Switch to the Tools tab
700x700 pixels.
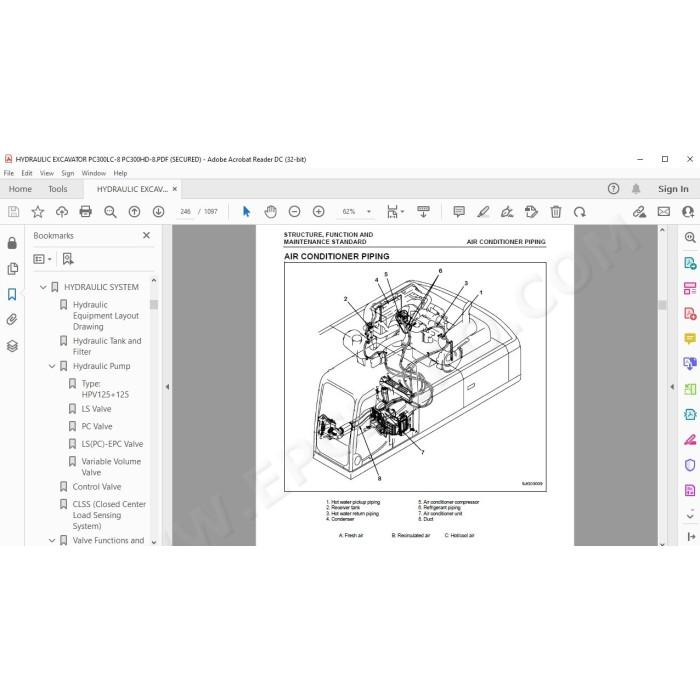58,189
